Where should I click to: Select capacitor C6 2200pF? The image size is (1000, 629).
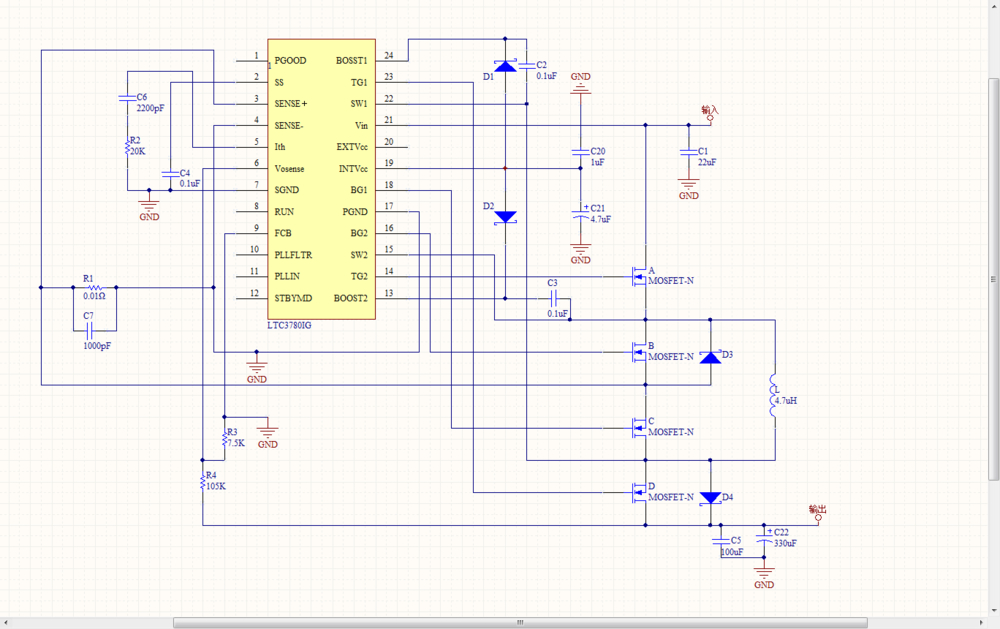click(128, 98)
